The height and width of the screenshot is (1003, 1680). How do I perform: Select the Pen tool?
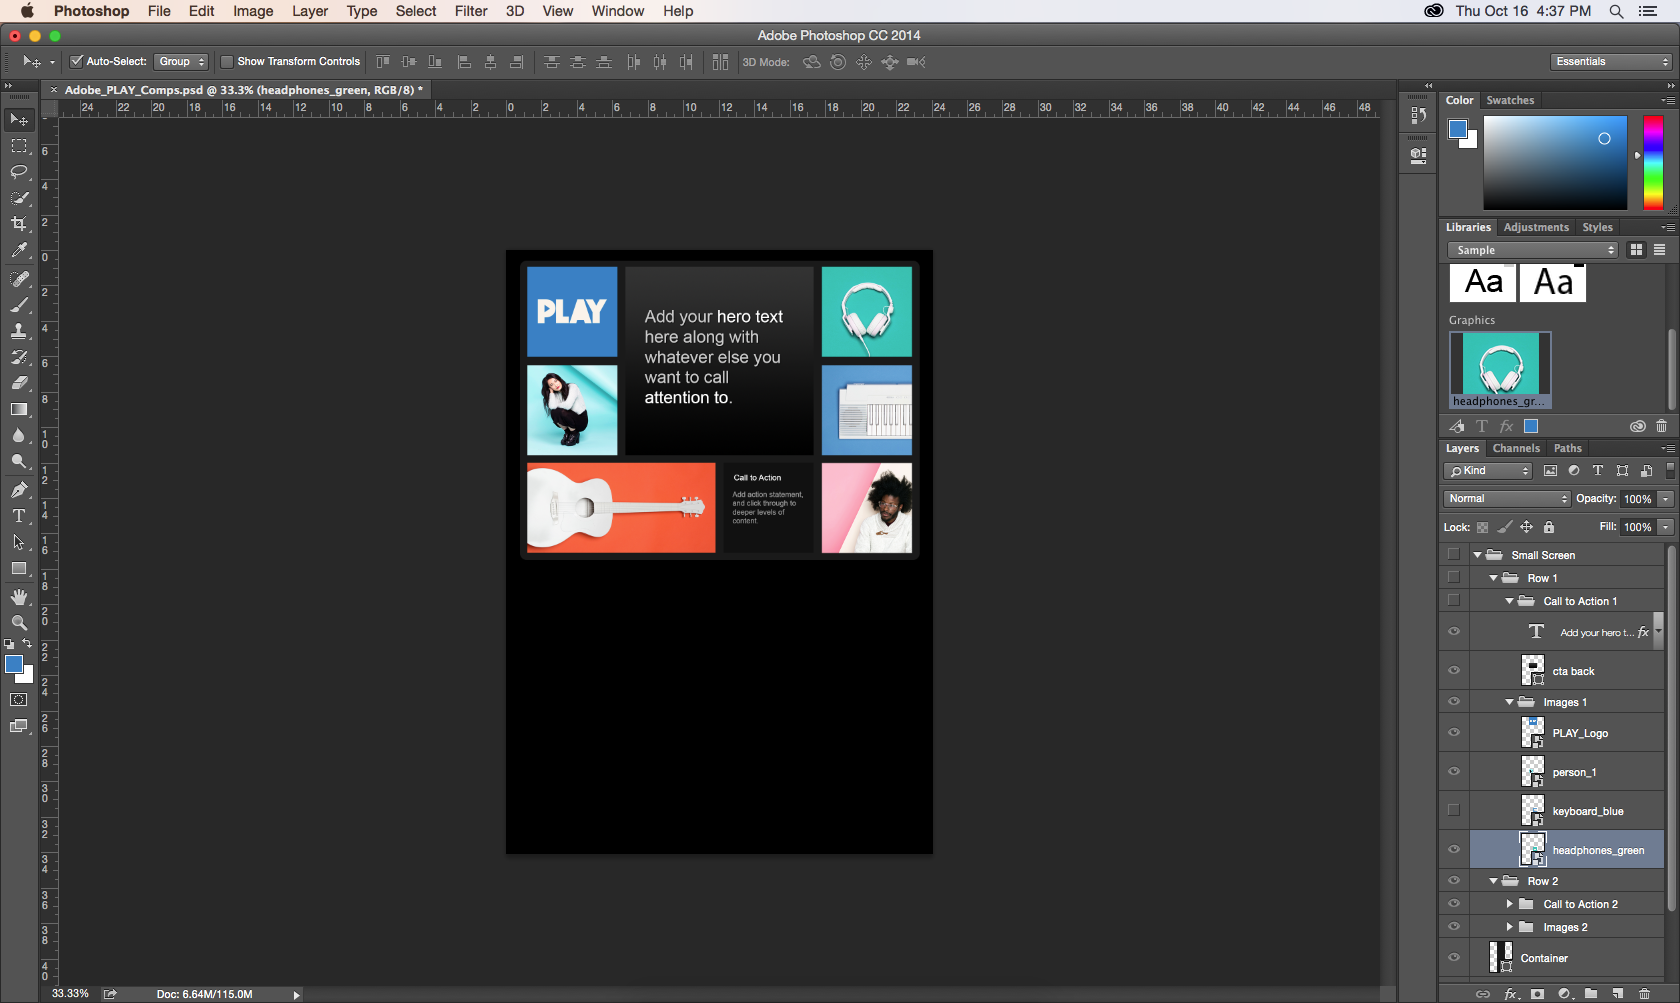[x=19, y=490]
